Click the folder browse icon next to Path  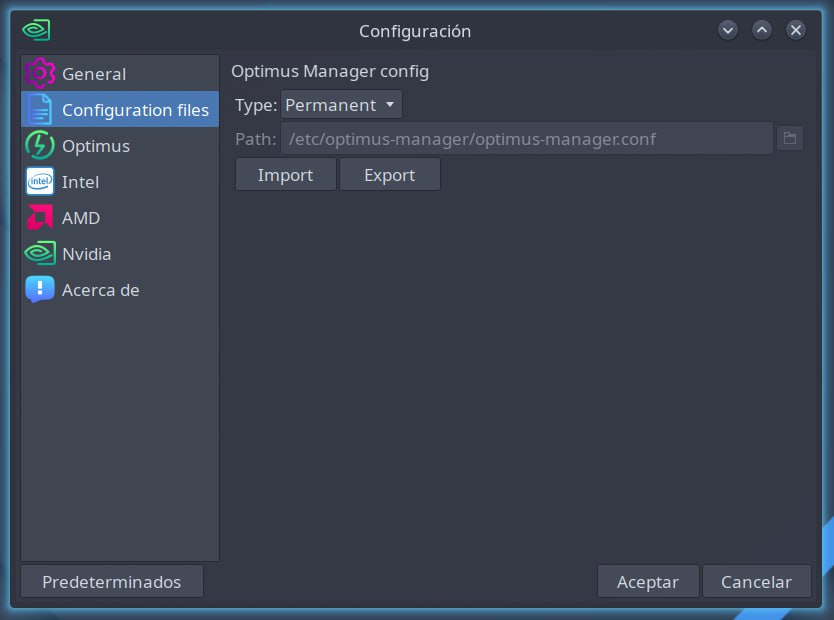tap(790, 138)
